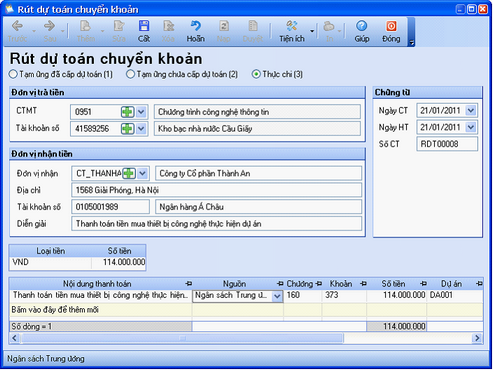
Task: Expand the Nguồn Ngân sách Trung ương dropdown
Action: [x=277, y=296]
